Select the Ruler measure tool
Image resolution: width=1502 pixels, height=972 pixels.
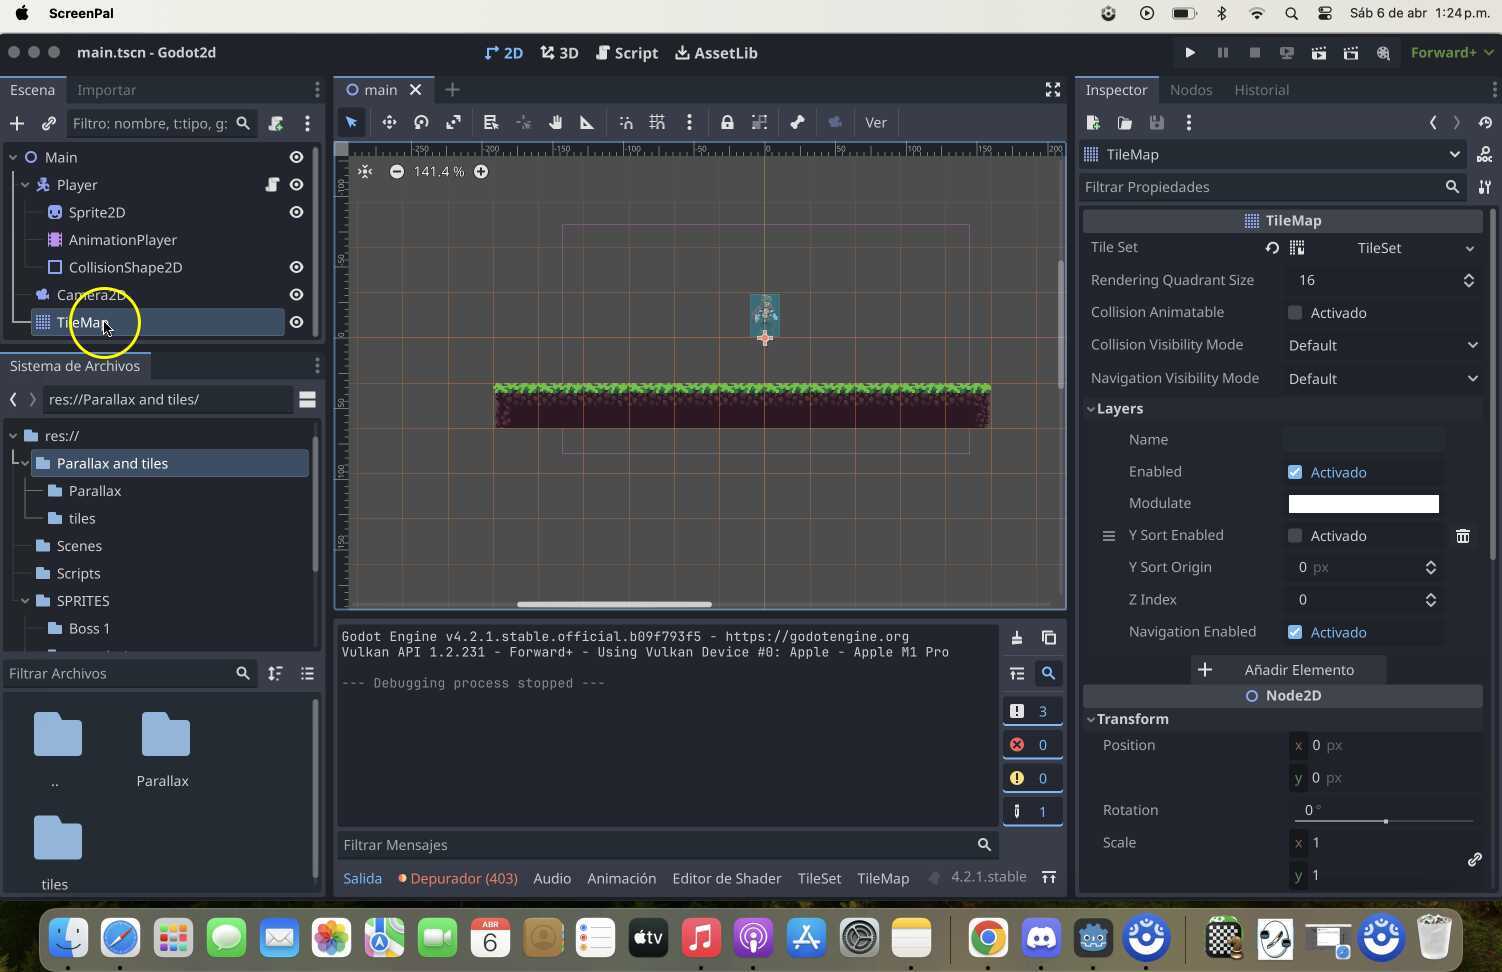587,122
